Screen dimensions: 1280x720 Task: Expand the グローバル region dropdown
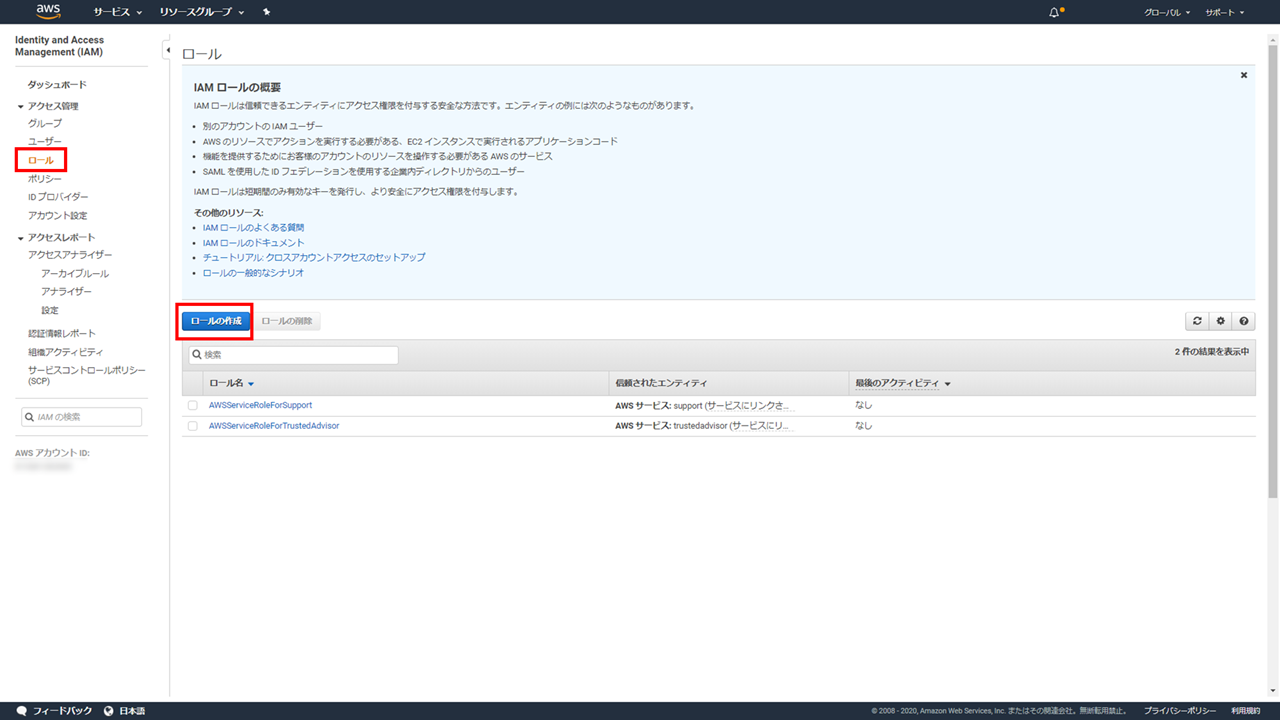pos(1166,12)
